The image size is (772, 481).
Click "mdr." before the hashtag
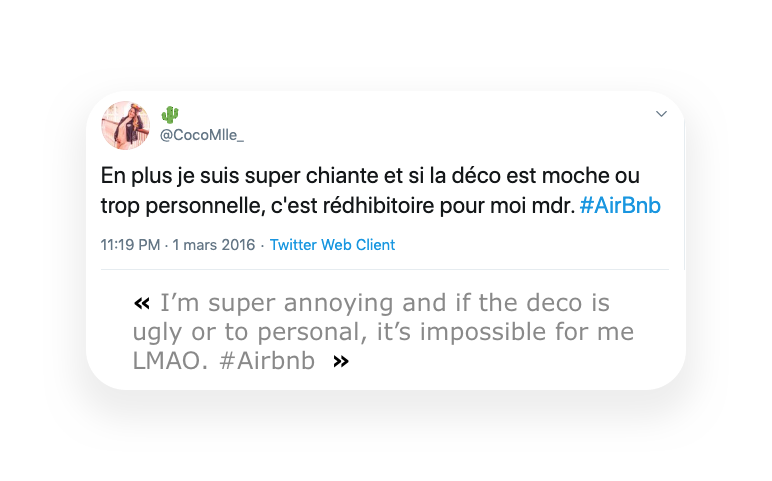tap(553, 206)
